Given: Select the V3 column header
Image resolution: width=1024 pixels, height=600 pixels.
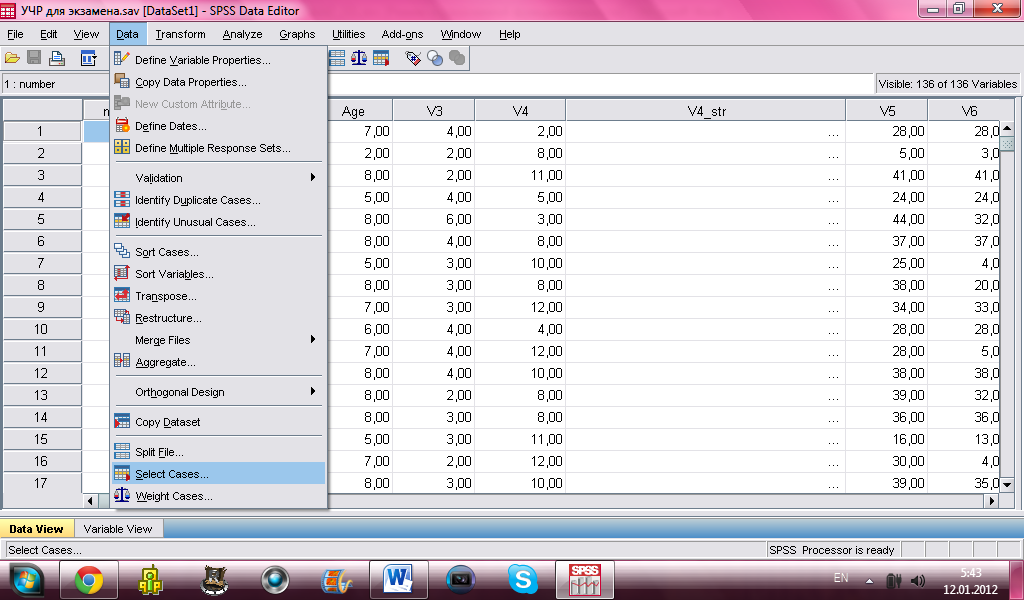Looking at the screenshot, I should 434,111.
